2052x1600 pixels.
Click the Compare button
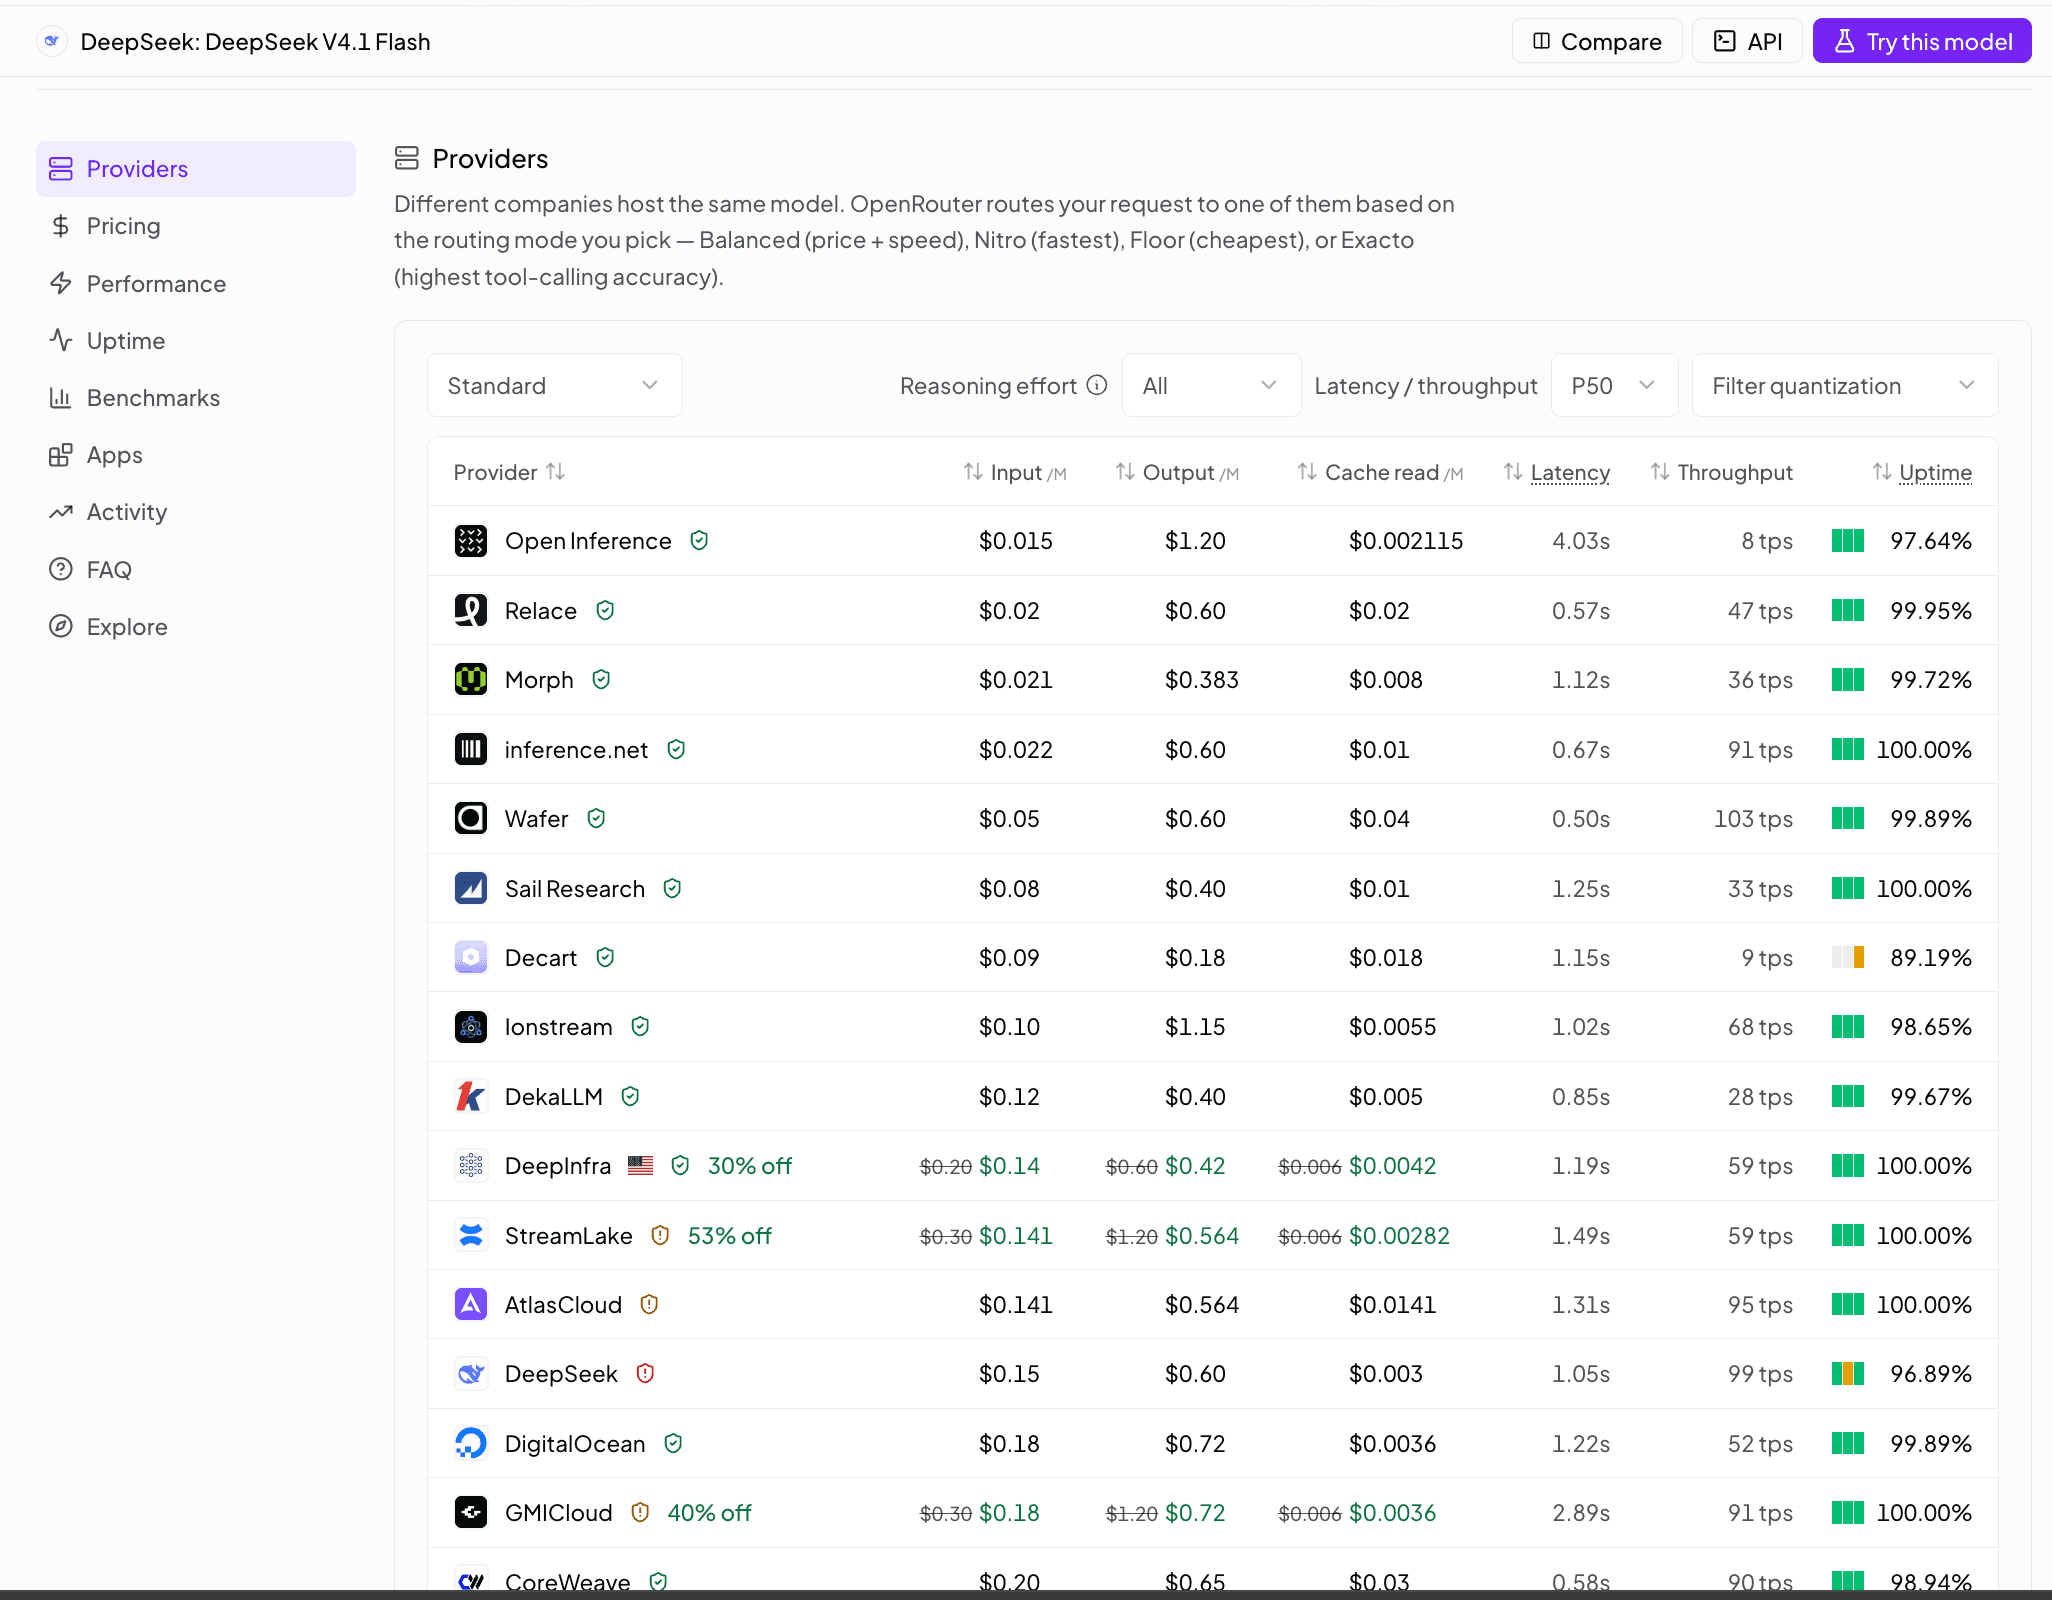1597,41
